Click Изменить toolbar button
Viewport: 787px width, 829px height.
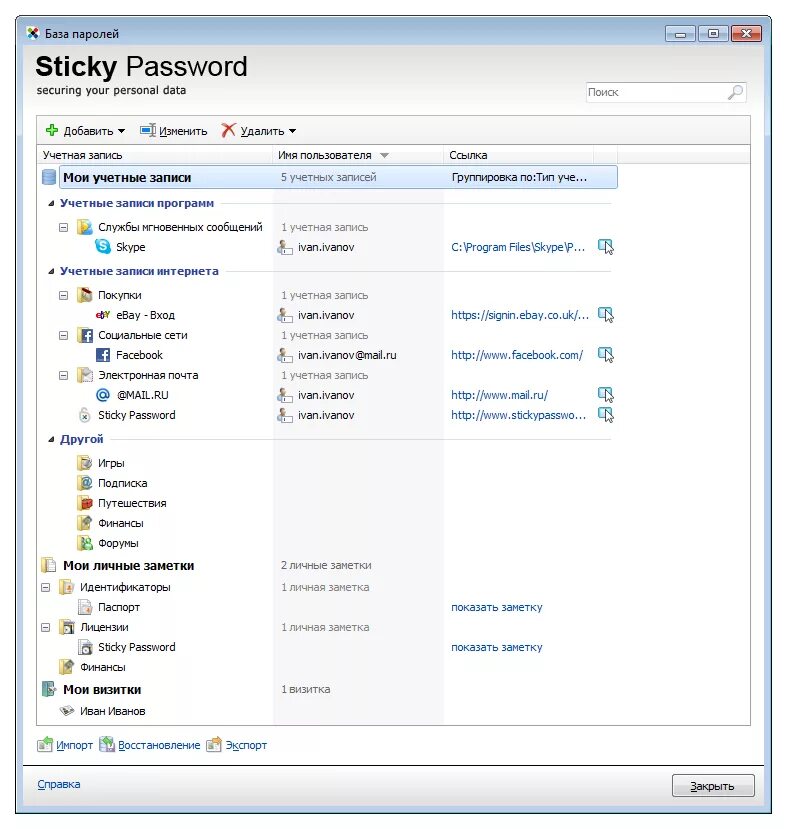(x=173, y=131)
